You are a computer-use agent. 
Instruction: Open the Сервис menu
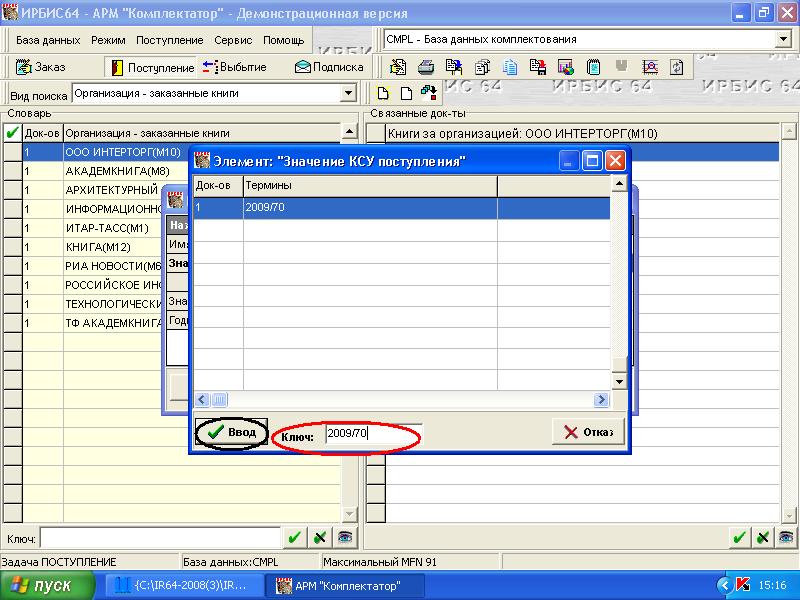[x=232, y=40]
